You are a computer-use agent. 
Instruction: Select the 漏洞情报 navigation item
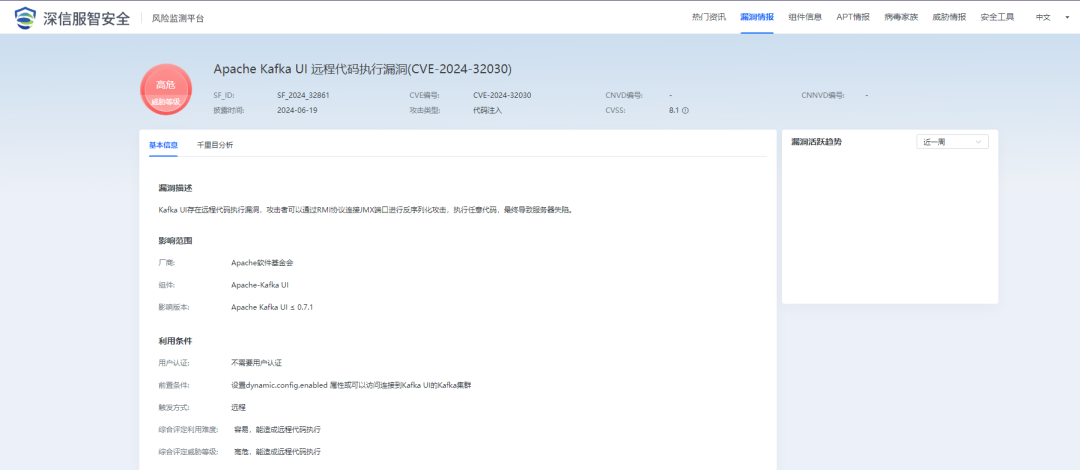pyautogui.click(x=757, y=17)
